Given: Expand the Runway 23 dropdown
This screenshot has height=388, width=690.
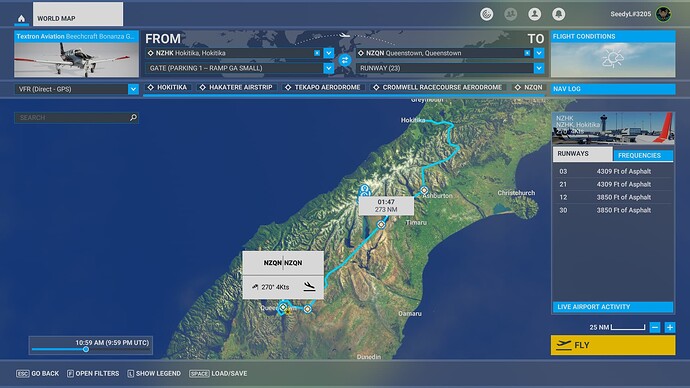Looking at the screenshot, I should [539, 68].
